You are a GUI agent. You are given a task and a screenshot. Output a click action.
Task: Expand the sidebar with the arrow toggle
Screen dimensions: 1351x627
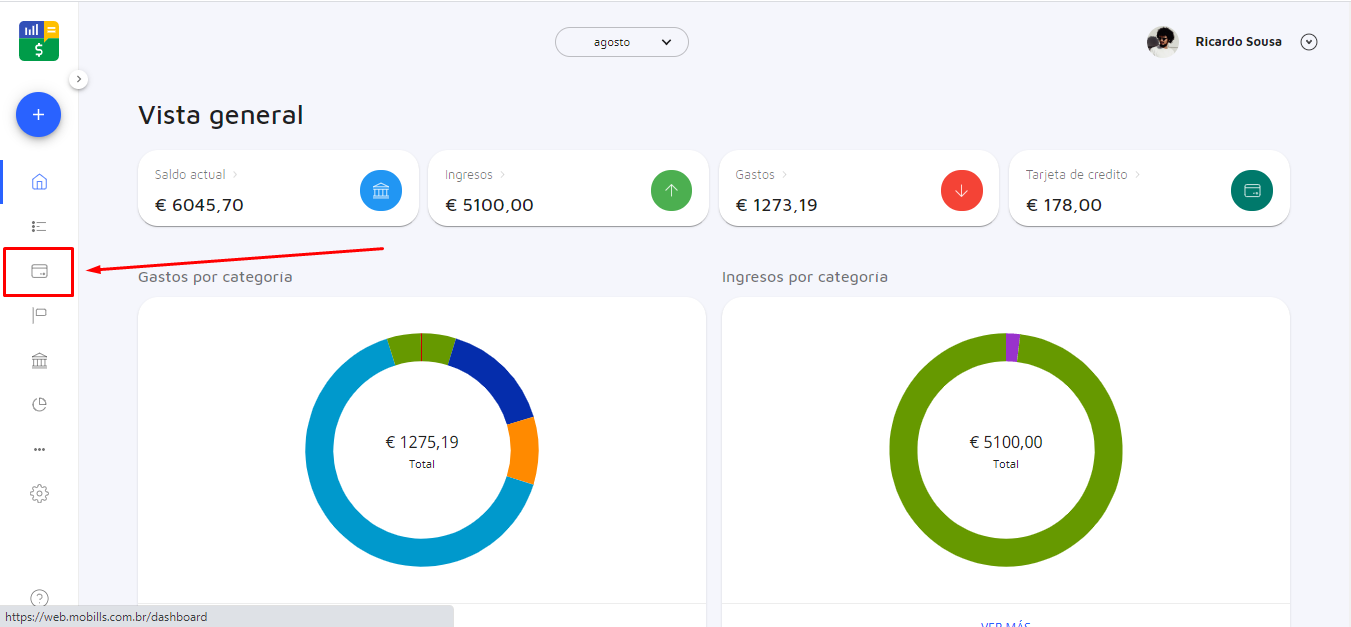[x=79, y=79]
